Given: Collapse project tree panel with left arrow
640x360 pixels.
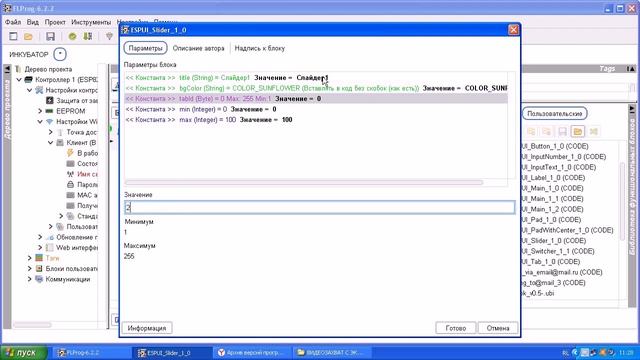Looking at the screenshot, I should (7, 69).
